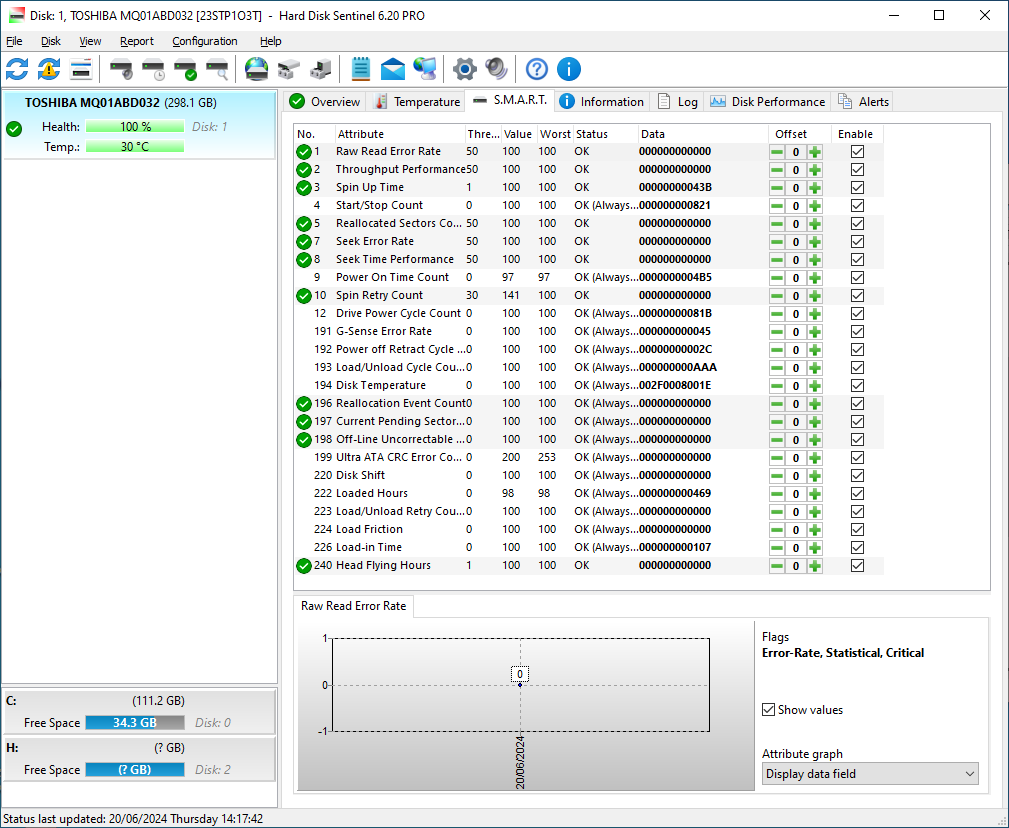The image size is (1009, 828).
Task: Click the Health 100 % progress bar
Action: (x=135, y=127)
